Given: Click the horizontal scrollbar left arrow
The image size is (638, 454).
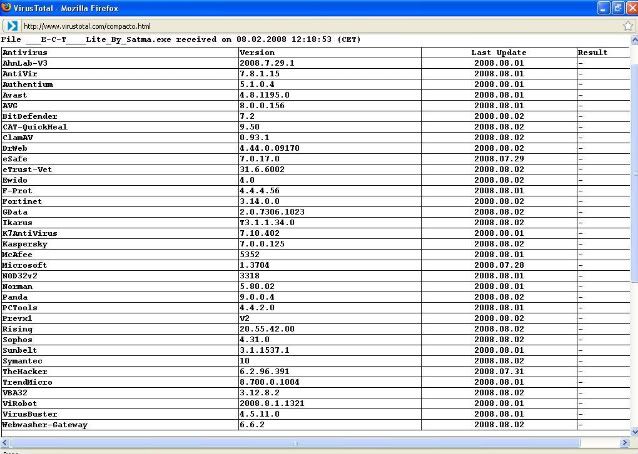Looking at the screenshot, I should click(4, 443).
